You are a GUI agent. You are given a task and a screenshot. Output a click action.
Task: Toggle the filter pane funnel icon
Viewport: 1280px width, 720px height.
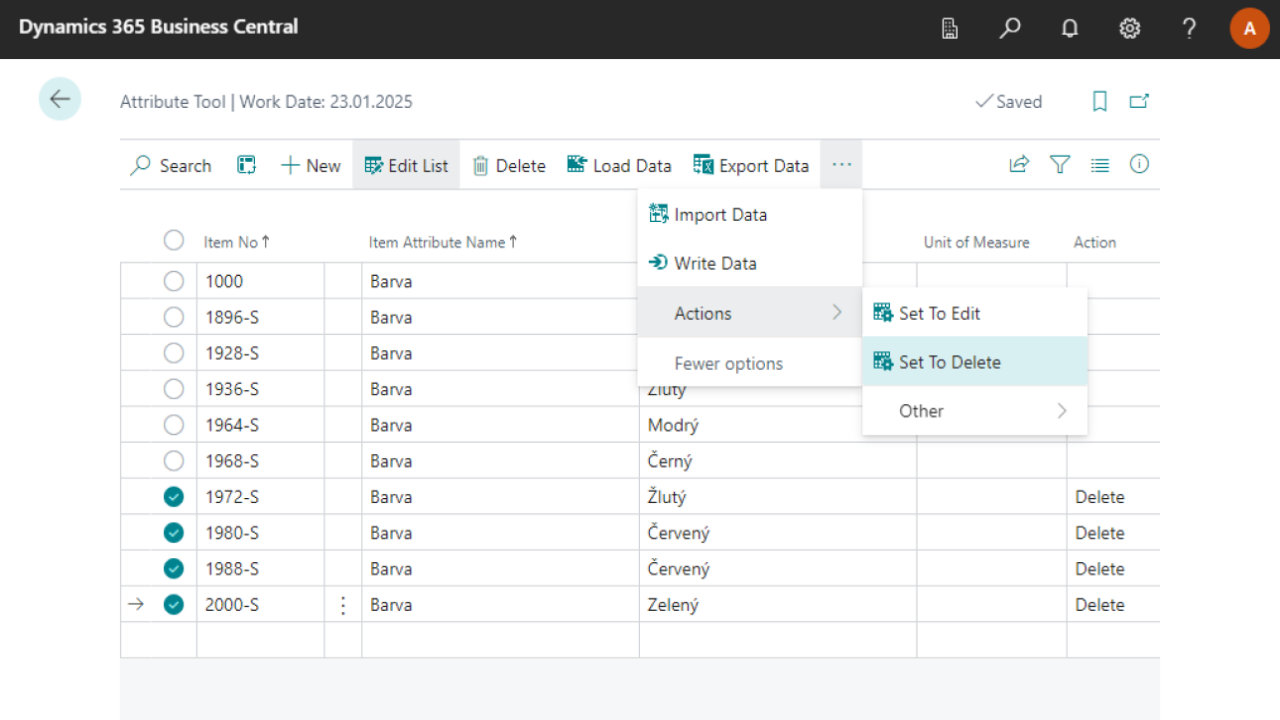click(x=1060, y=165)
